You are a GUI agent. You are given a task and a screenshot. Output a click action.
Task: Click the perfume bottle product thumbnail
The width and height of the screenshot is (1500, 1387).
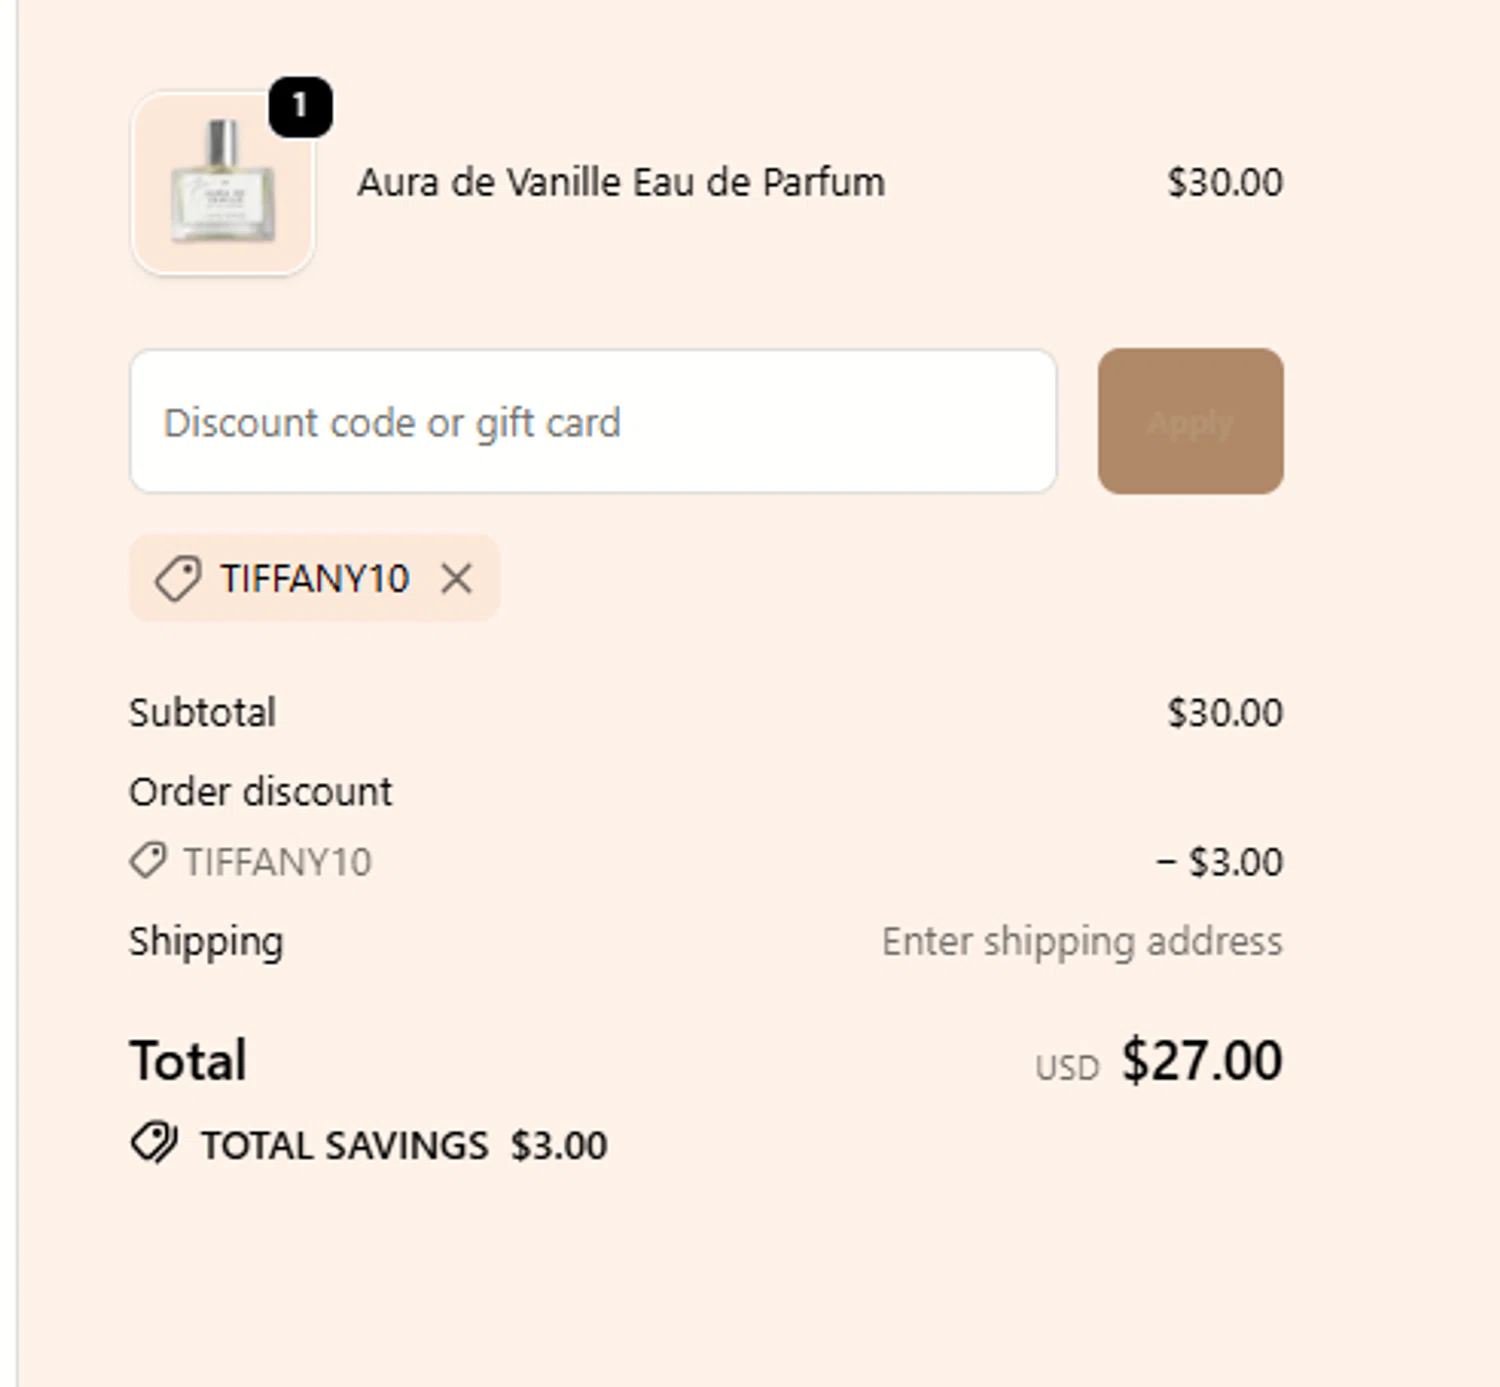[222, 184]
